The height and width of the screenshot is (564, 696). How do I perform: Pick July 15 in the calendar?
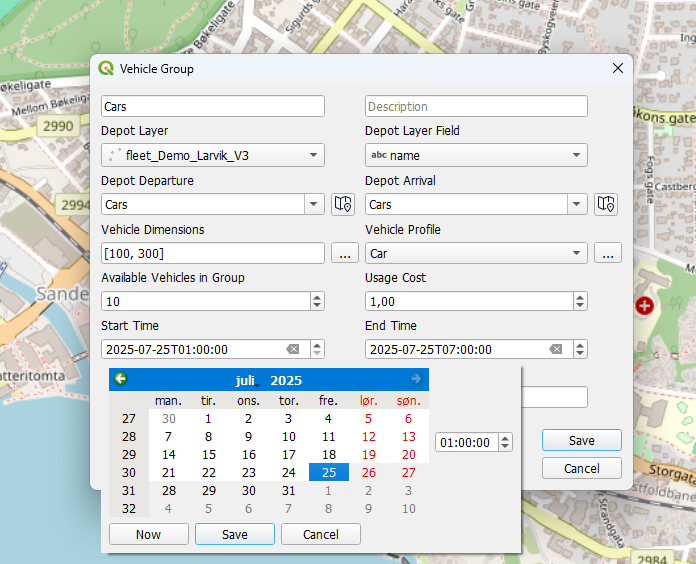(208, 454)
